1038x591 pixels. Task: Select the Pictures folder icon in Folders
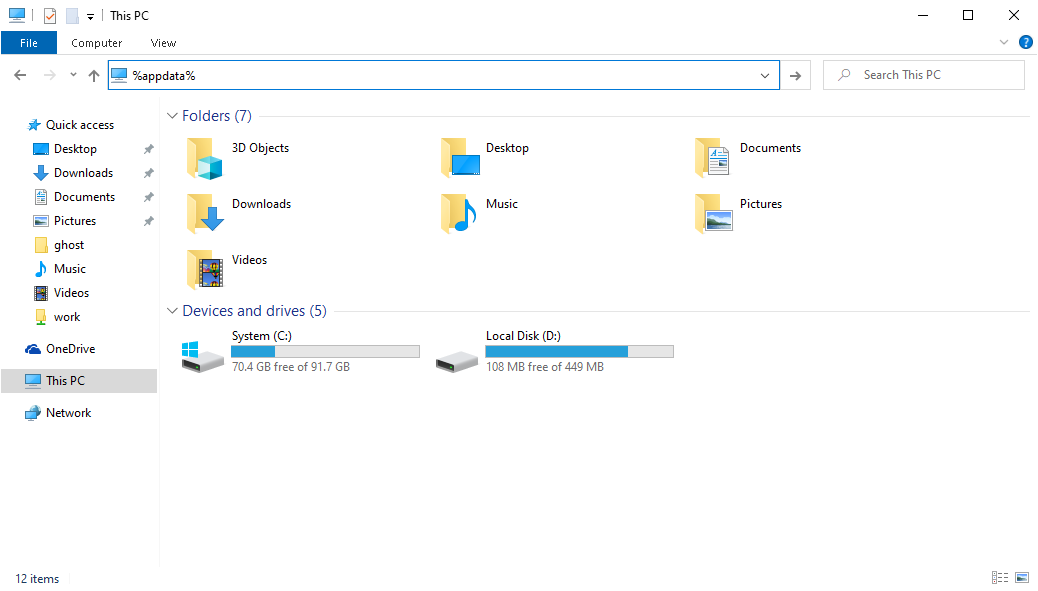point(714,213)
